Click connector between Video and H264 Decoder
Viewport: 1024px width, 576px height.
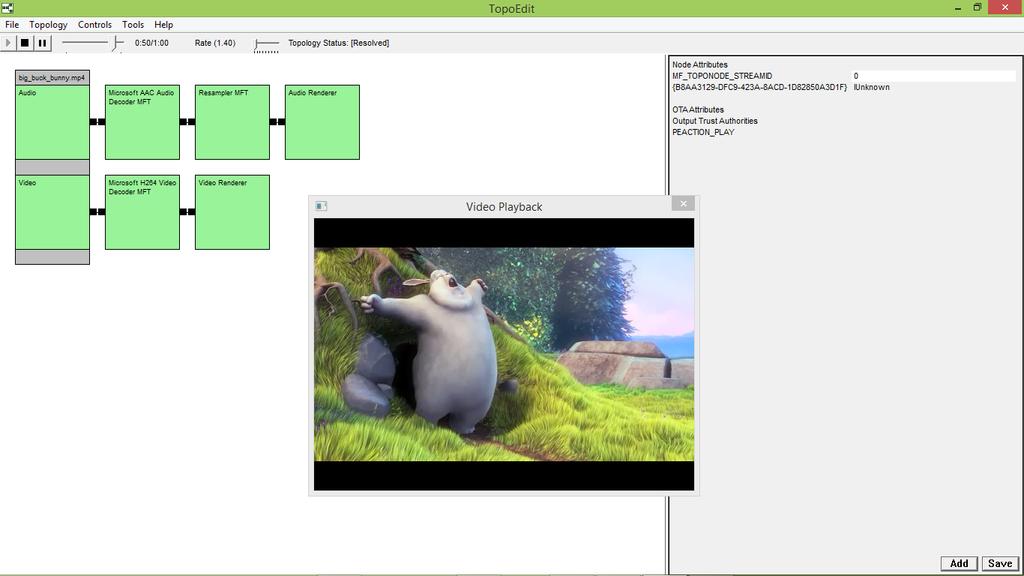pyautogui.click(x=97, y=212)
